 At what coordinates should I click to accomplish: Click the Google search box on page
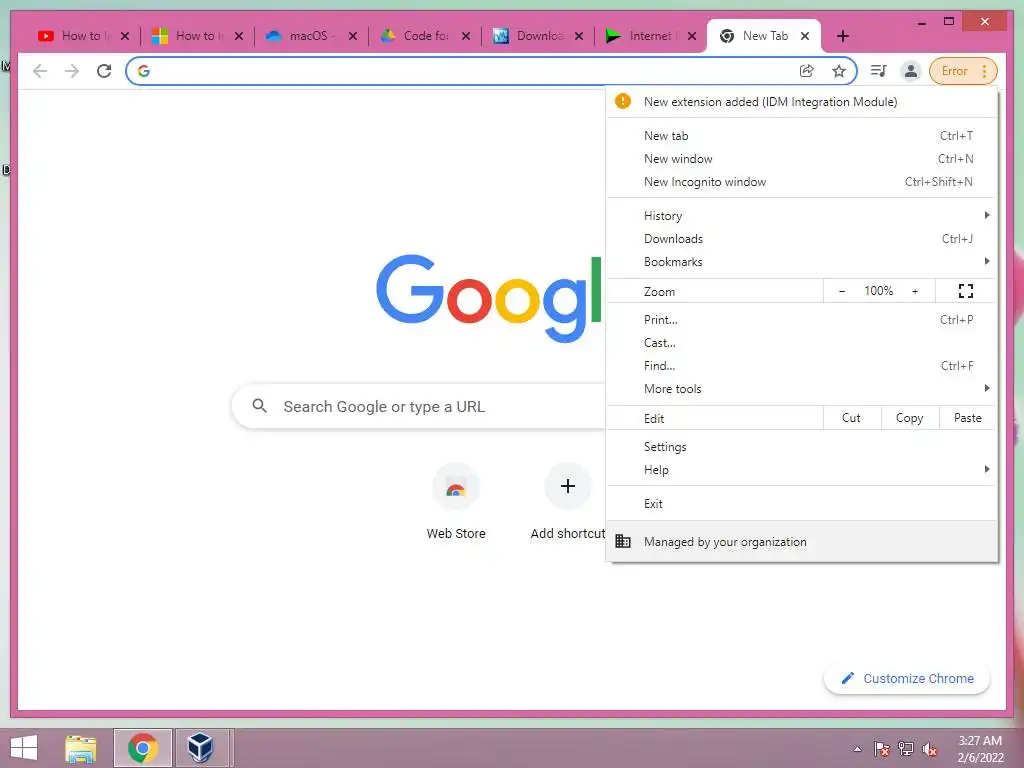tap(419, 407)
